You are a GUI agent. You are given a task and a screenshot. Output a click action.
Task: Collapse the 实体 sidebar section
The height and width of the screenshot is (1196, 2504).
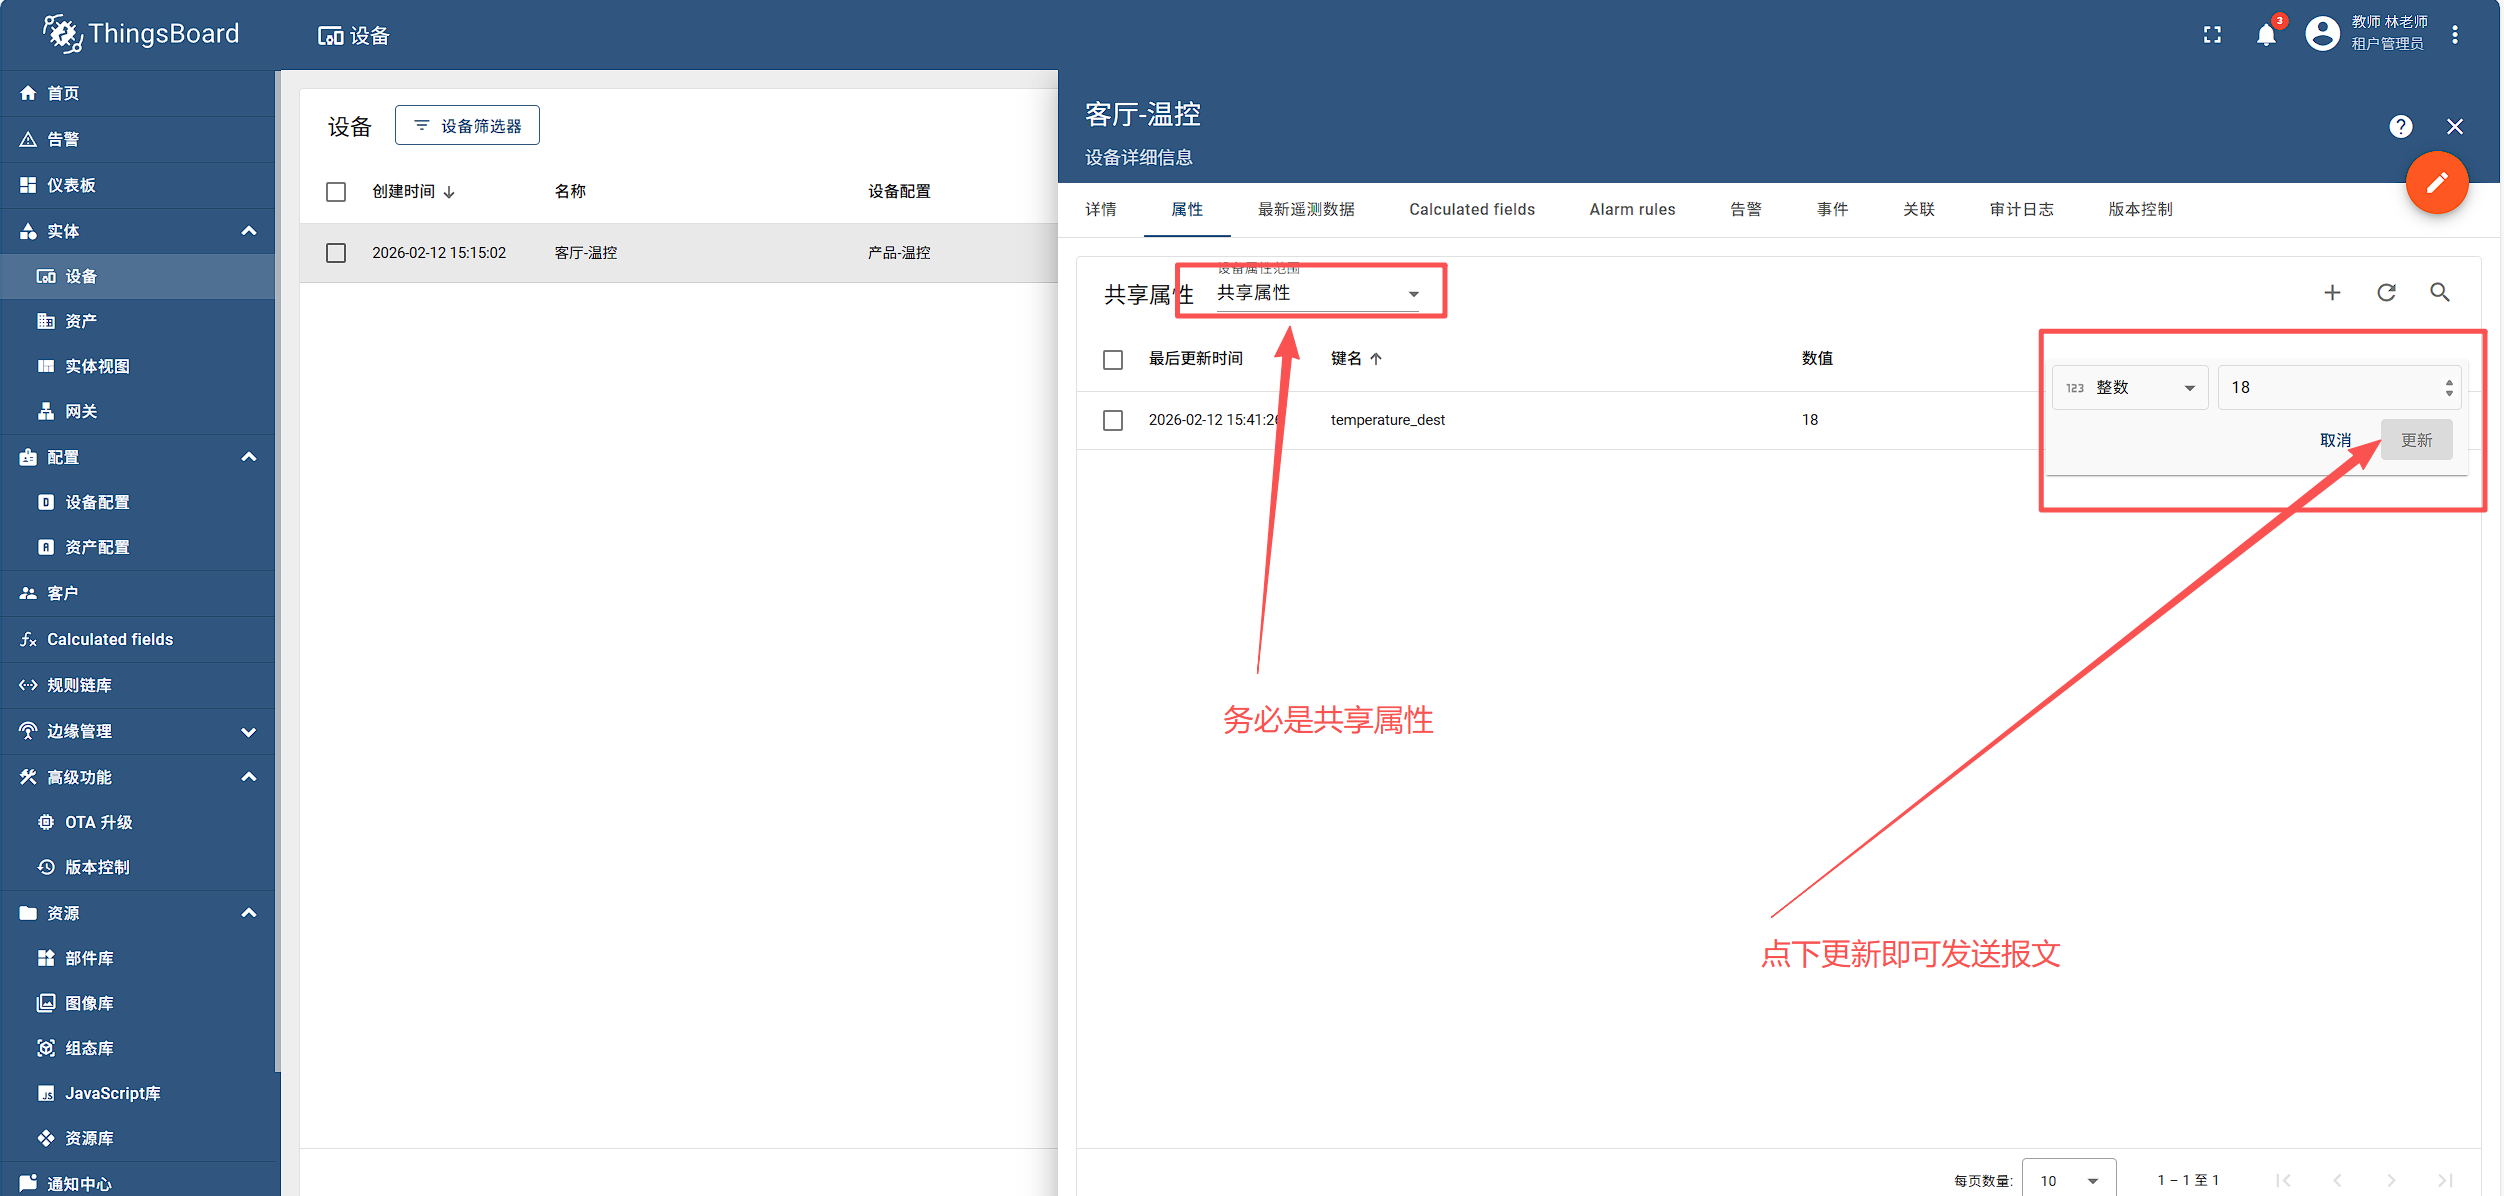pos(249,231)
